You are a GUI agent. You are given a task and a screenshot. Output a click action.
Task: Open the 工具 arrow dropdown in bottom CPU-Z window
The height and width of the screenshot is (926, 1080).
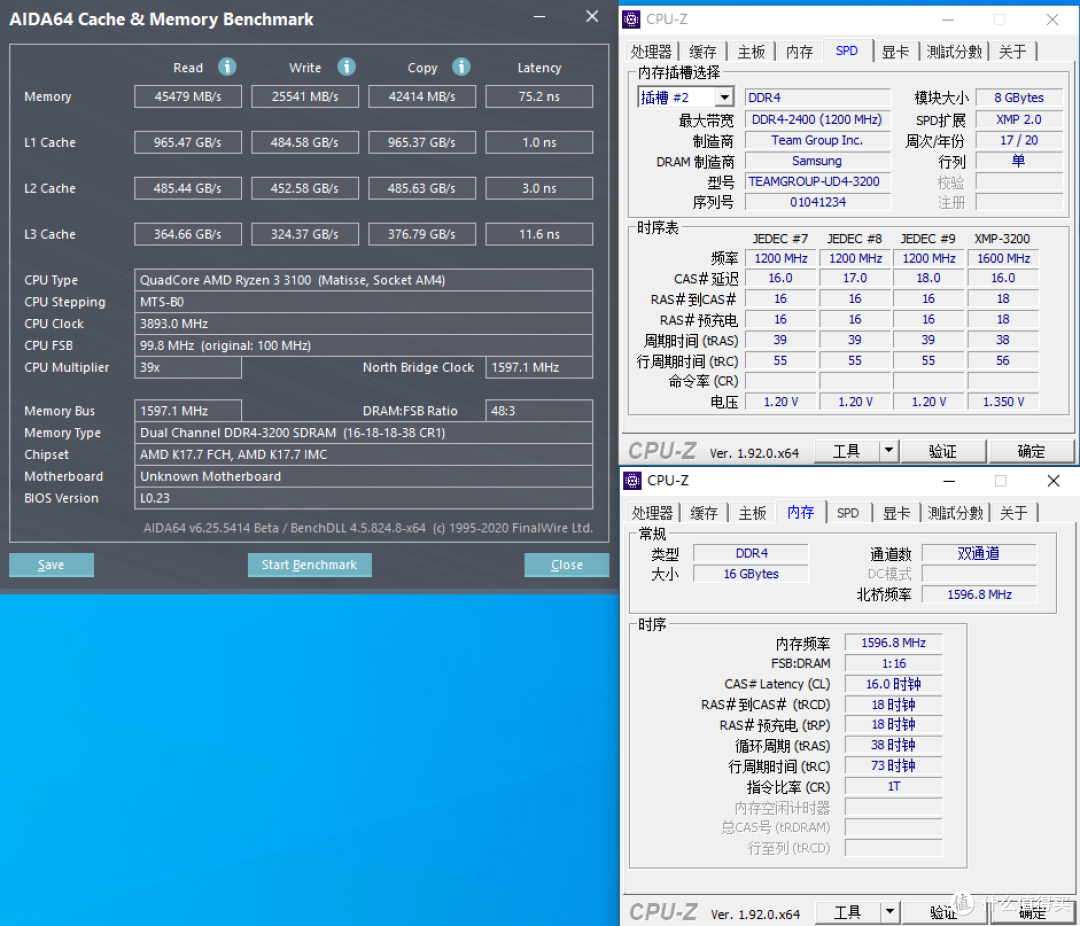point(890,912)
